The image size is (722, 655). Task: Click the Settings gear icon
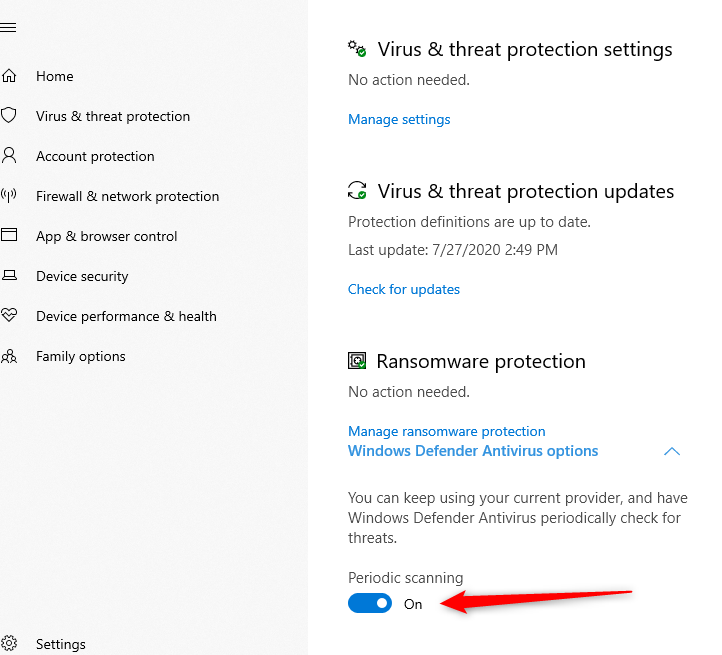pyautogui.click(x=9, y=644)
